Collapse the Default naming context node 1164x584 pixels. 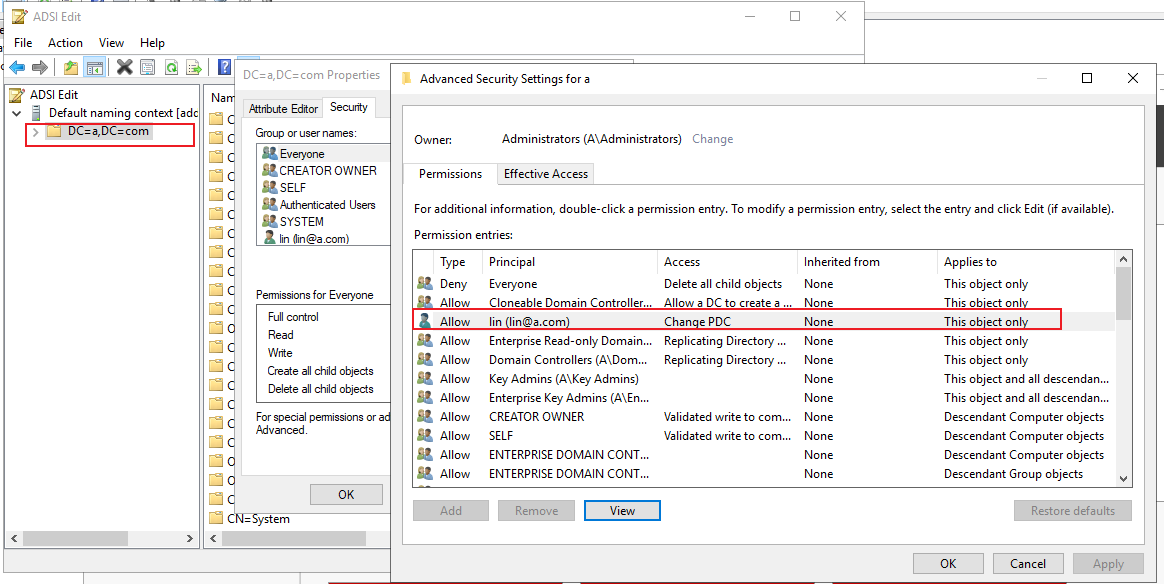[x=14, y=113]
